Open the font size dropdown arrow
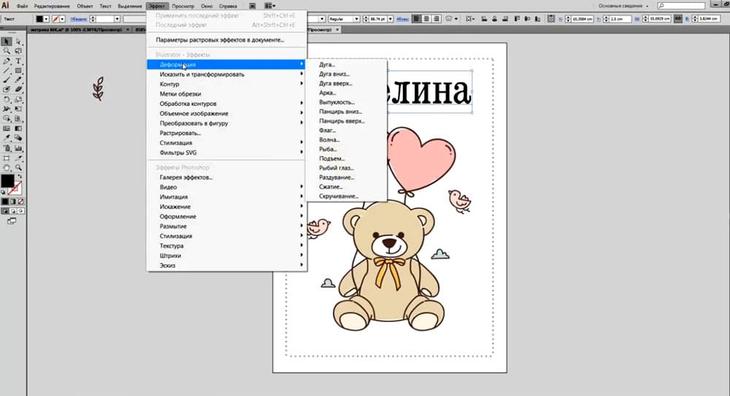The height and width of the screenshot is (396, 730). (x=390, y=19)
